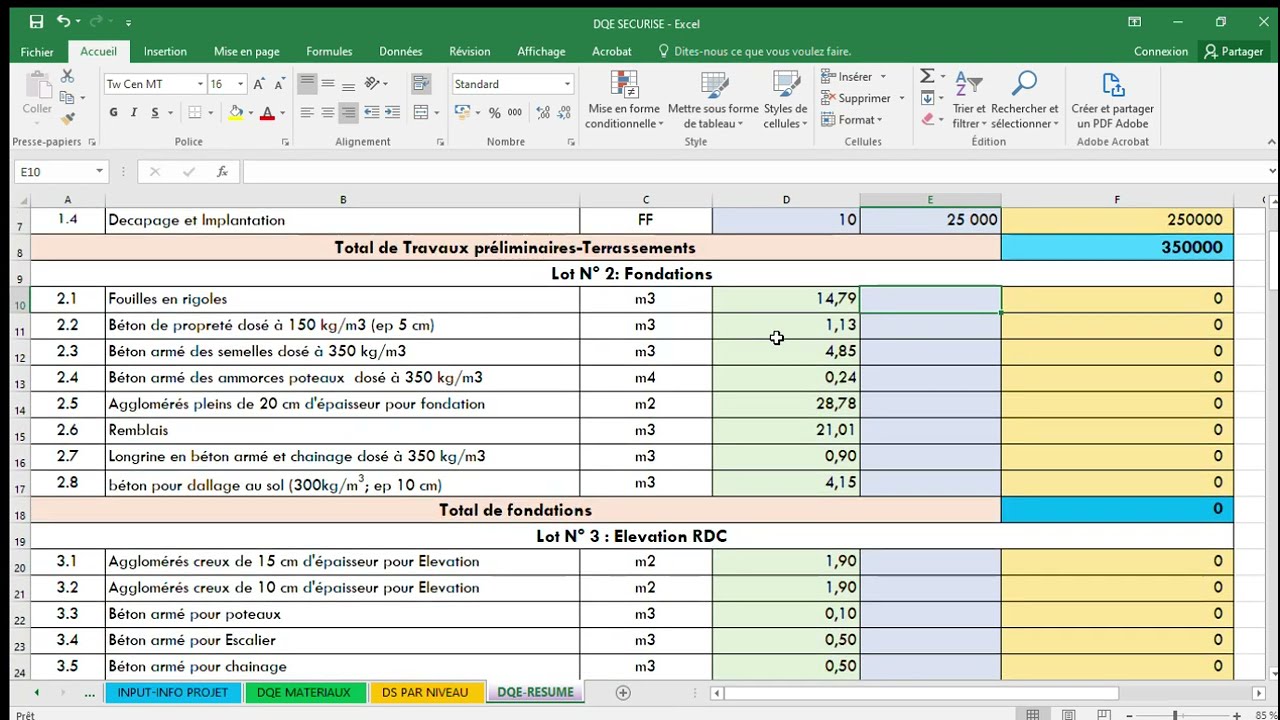Select cell with value 14,79

pos(786,298)
